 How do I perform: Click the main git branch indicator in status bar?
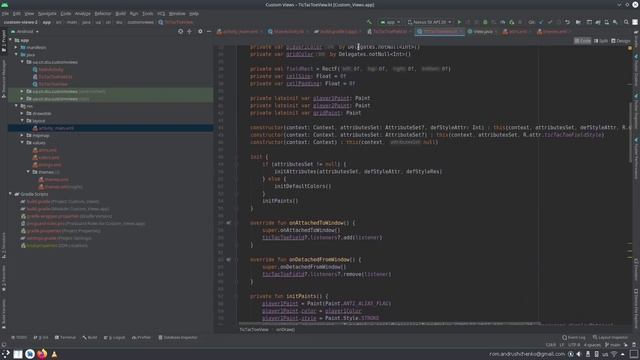pyautogui.click(x=612, y=345)
